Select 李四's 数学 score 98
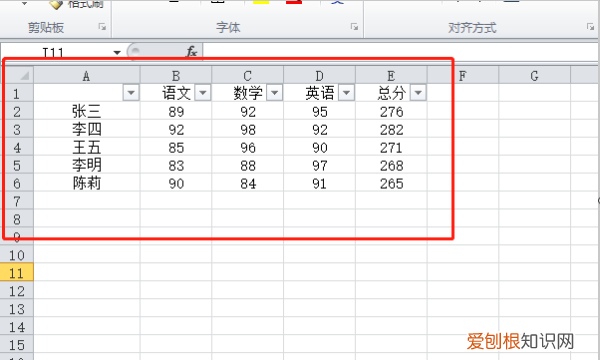Viewport: 600px width, 360px height. 248,129
